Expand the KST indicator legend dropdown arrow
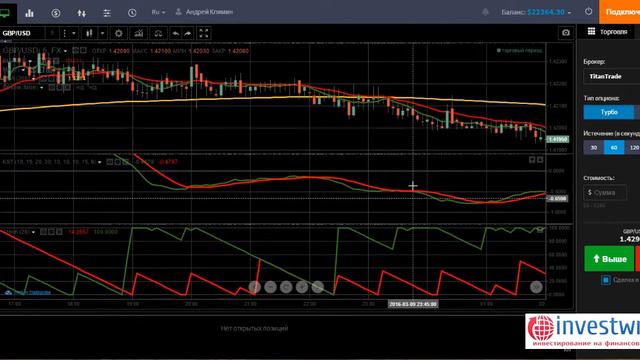The height and width of the screenshot is (360, 640). [100, 162]
